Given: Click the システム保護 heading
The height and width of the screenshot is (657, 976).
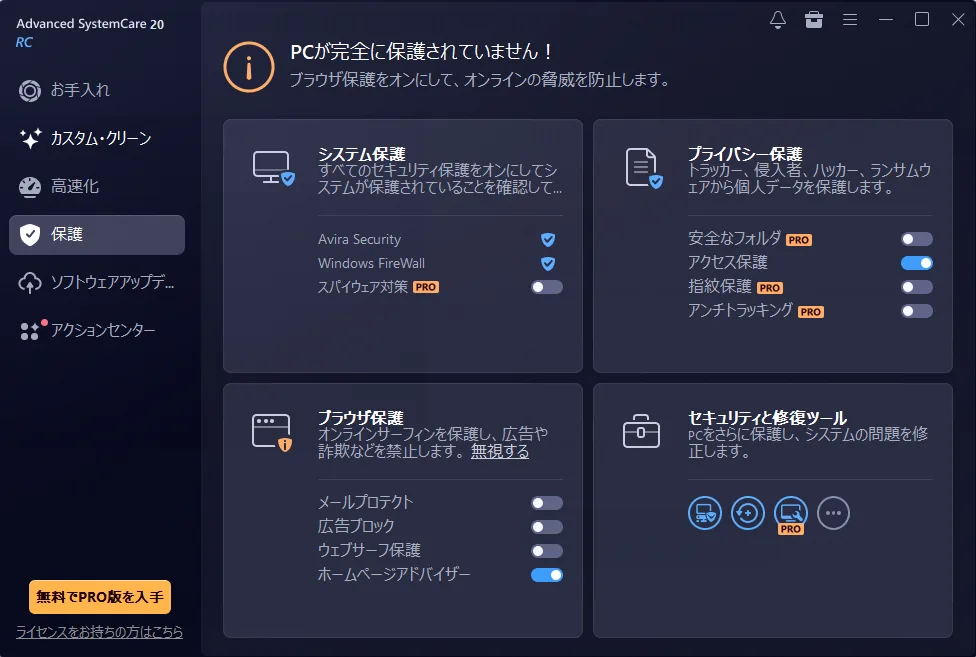Looking at the screenshot, I should (362, 154).
